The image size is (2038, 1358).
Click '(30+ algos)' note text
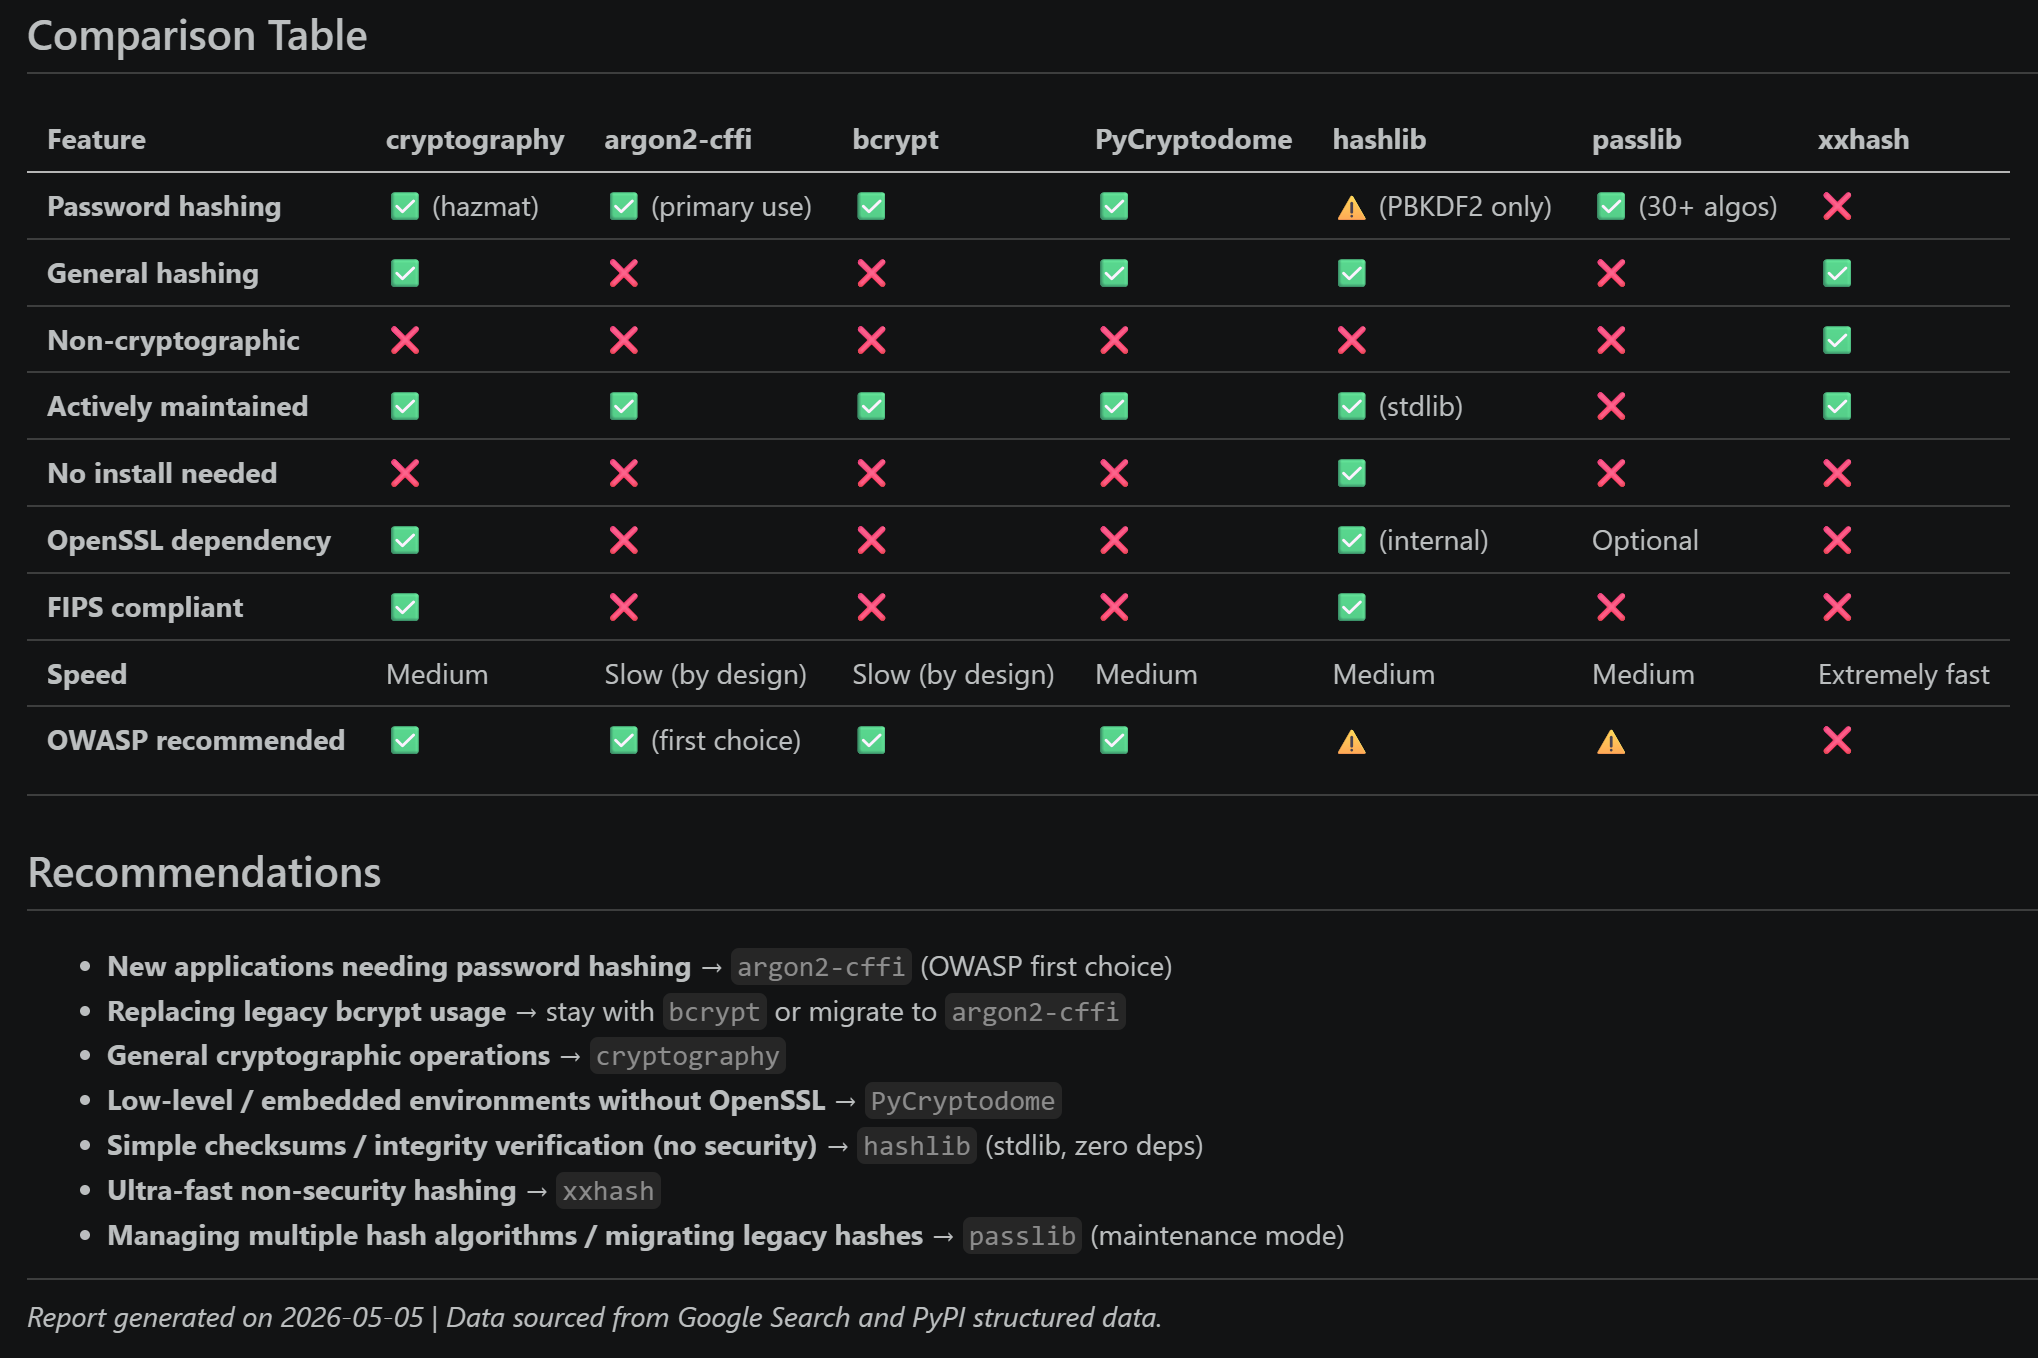tap(1708, 207)
